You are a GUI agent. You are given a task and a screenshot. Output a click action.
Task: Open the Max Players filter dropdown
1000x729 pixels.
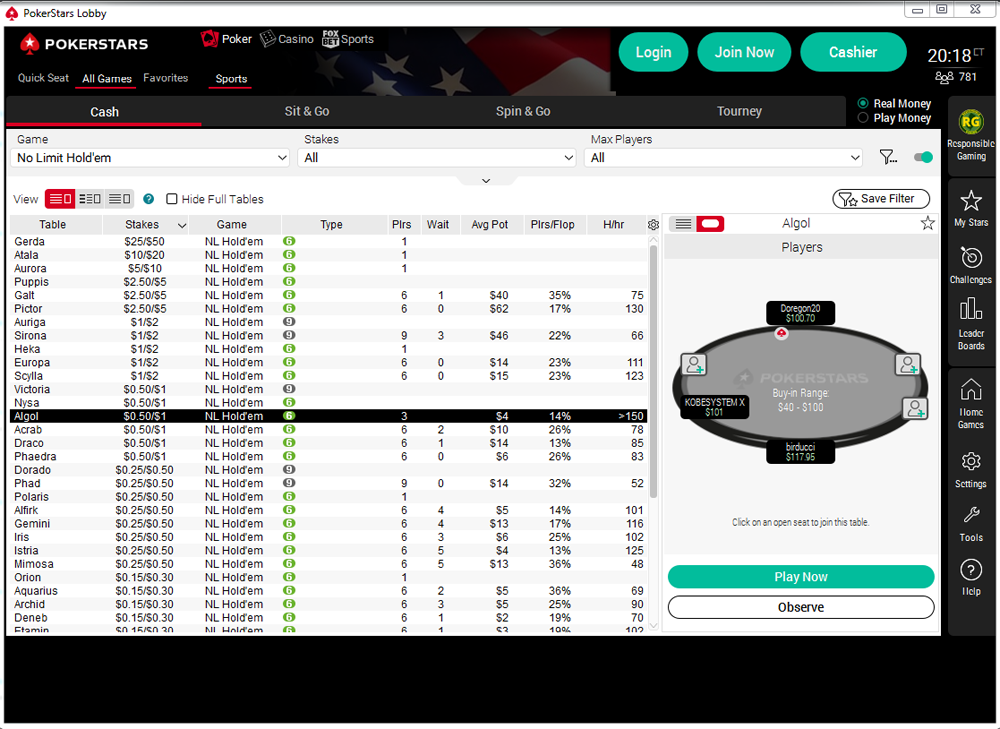point(724,158)
